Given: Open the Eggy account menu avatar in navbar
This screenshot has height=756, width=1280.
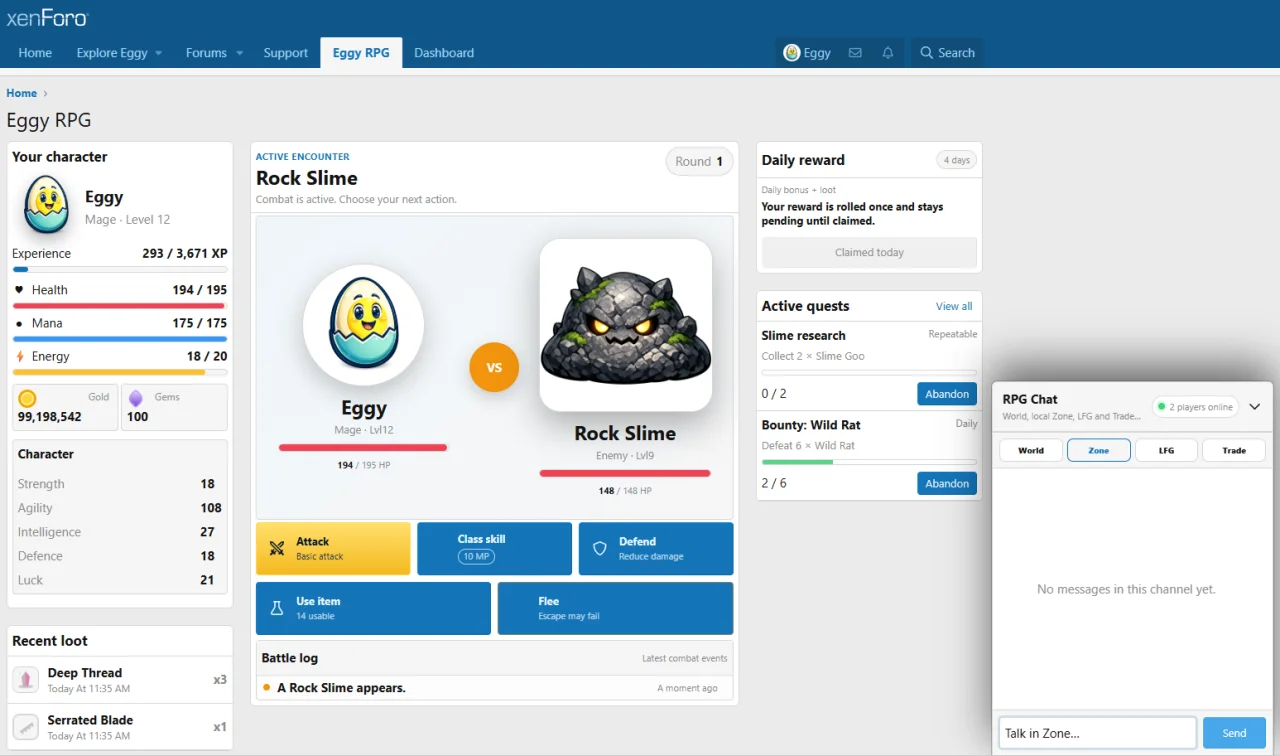Looking at the screenshot, I should coord(791,53).
